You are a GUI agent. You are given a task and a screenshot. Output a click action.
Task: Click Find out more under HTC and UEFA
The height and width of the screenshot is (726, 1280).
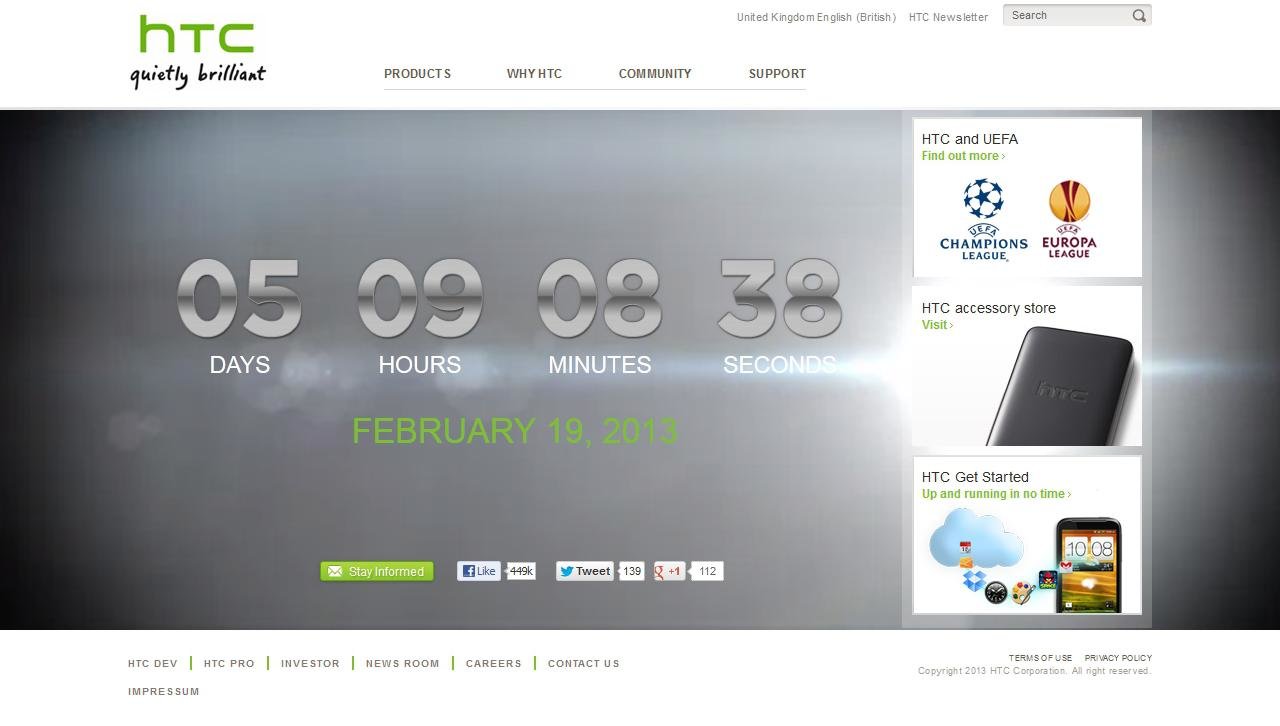(963, 156)
